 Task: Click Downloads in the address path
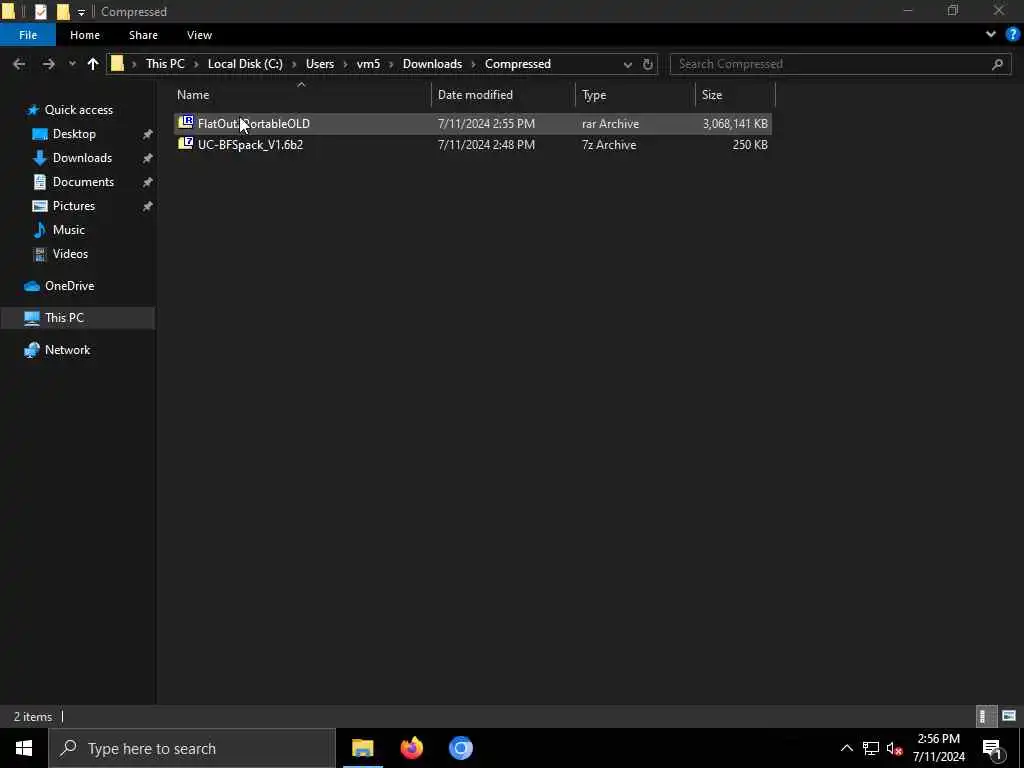(432, 64)
